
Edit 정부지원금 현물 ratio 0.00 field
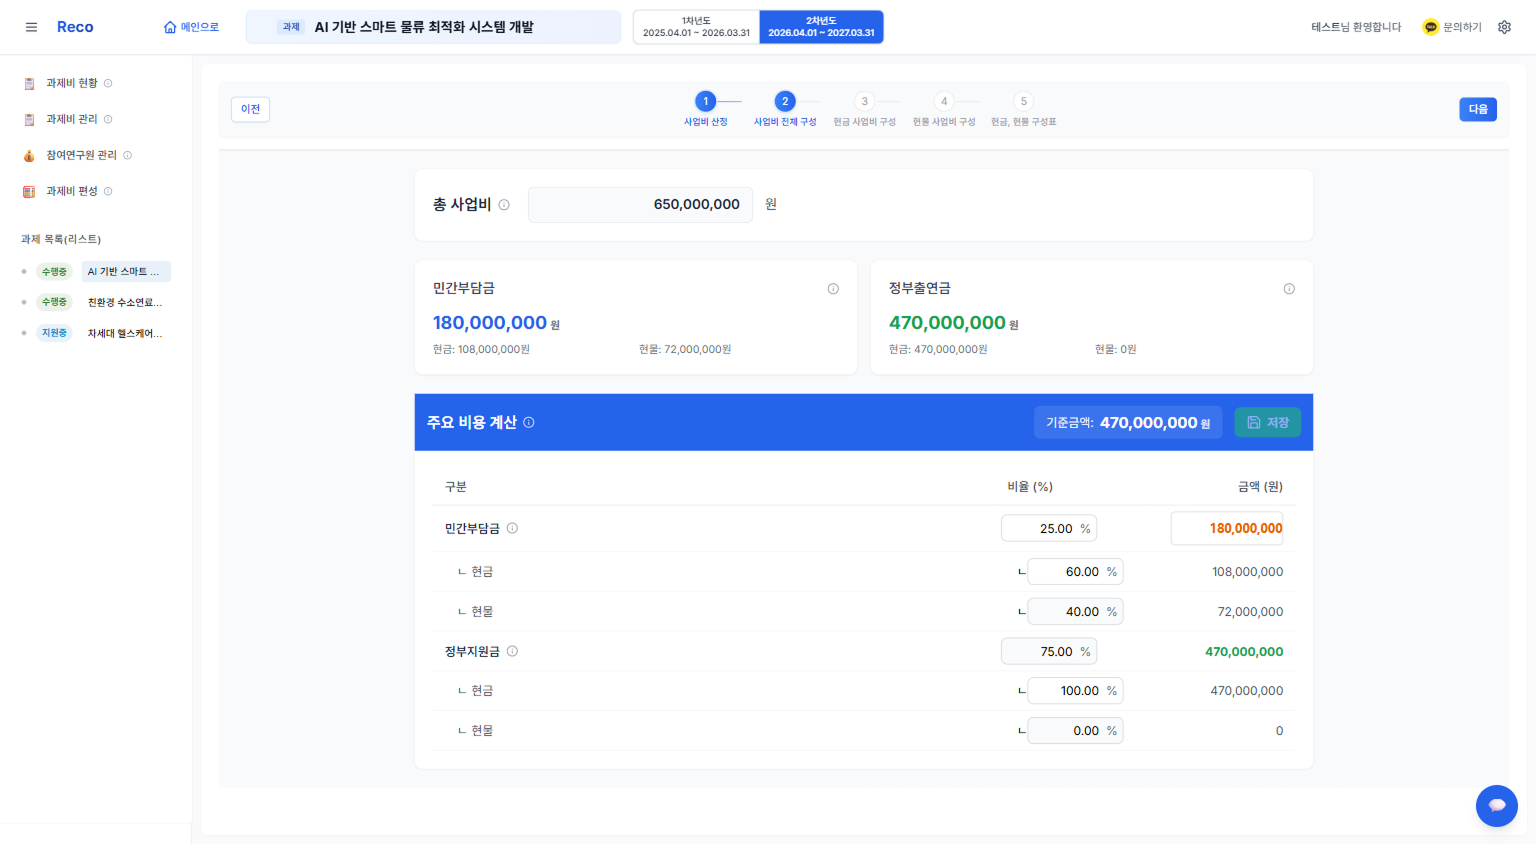coord(1075,731)
